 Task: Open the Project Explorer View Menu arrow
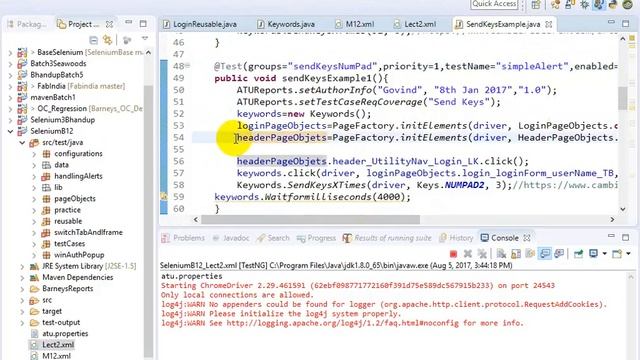pos(144,39)
